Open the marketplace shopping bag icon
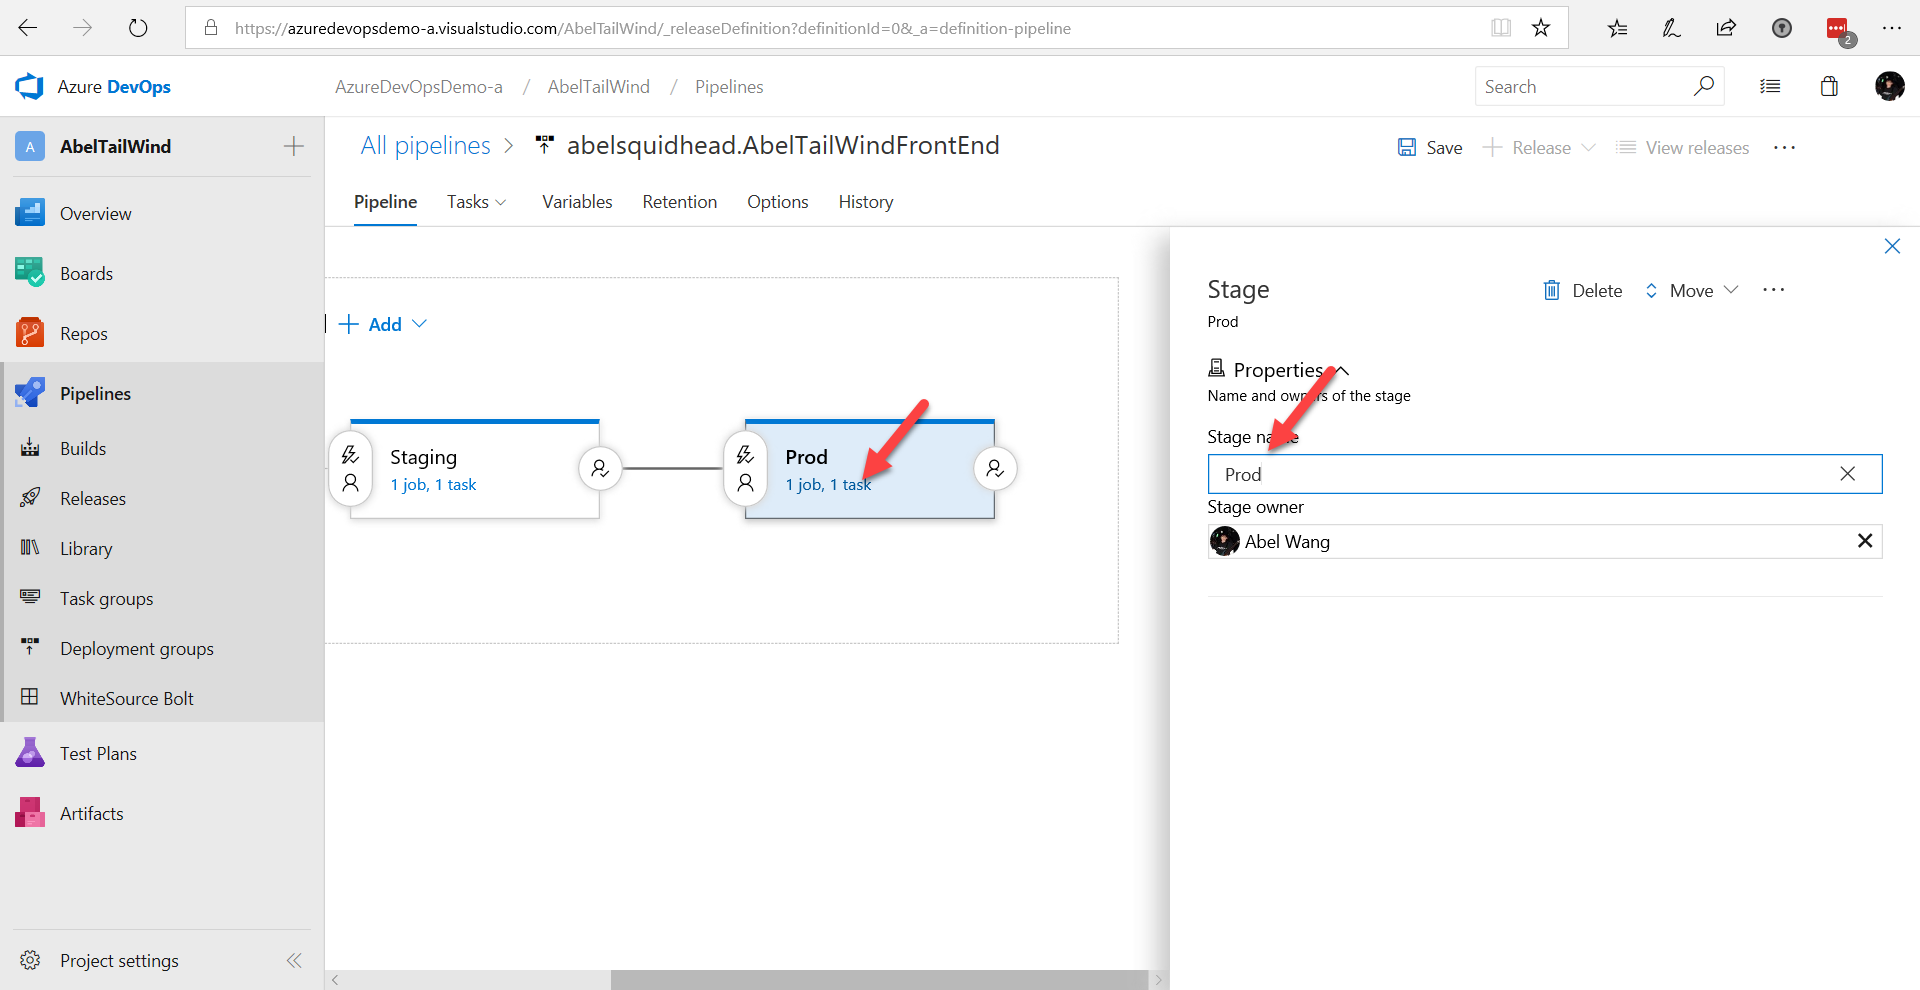 [x=1829, y=87]
